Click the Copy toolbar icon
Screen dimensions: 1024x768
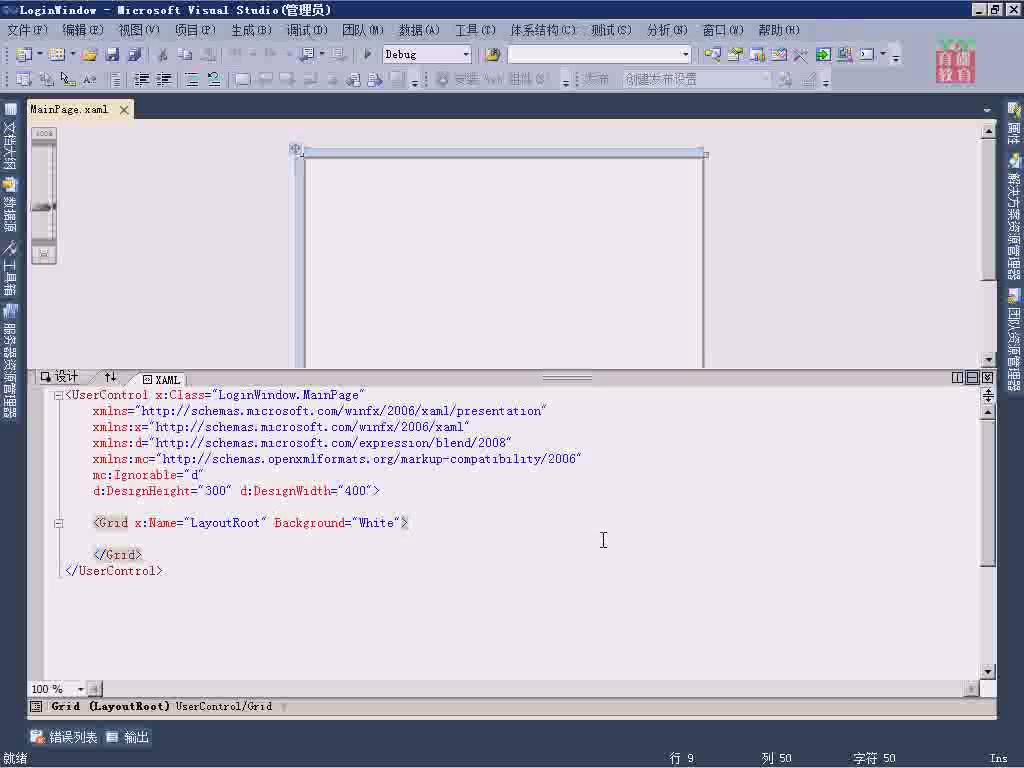click(x=185, y=55)
